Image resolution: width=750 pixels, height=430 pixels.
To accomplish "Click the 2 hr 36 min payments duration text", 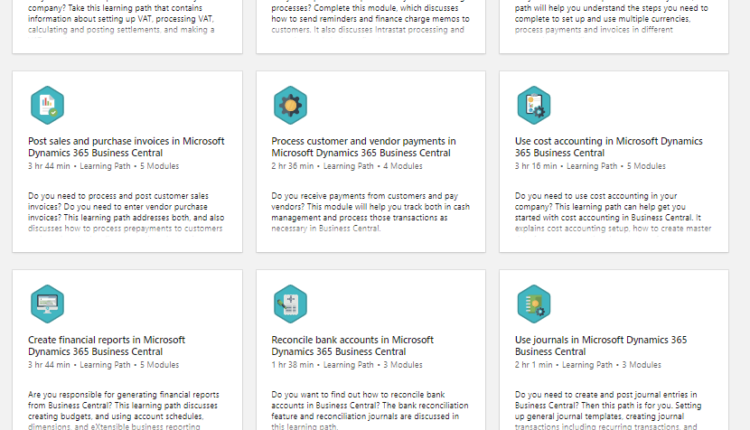I will 293,166.
